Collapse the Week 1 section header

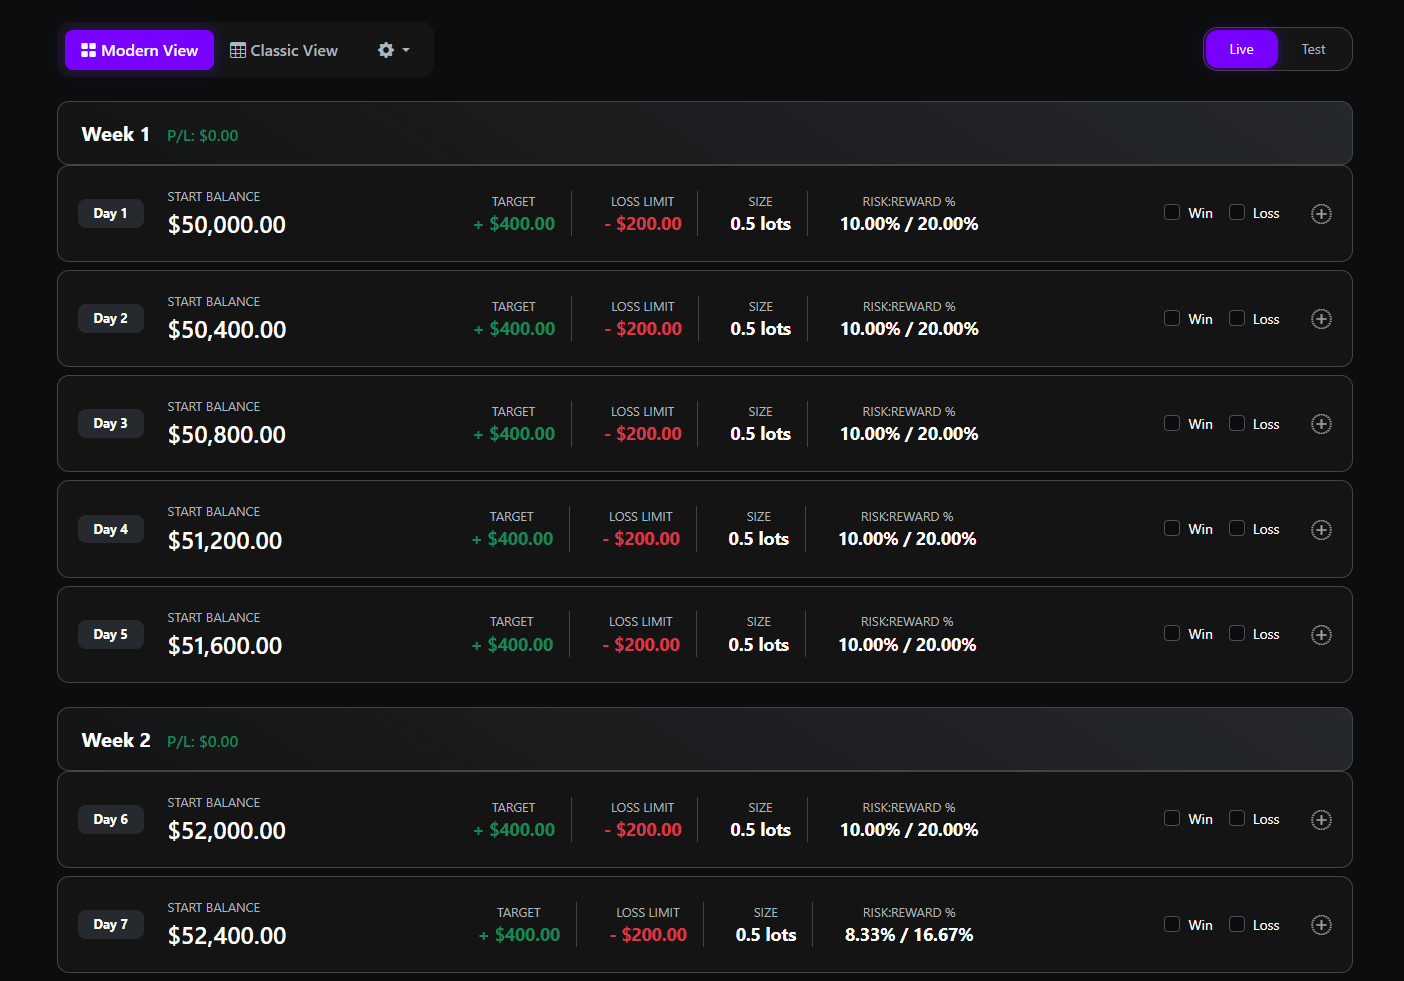click(115, 133)
